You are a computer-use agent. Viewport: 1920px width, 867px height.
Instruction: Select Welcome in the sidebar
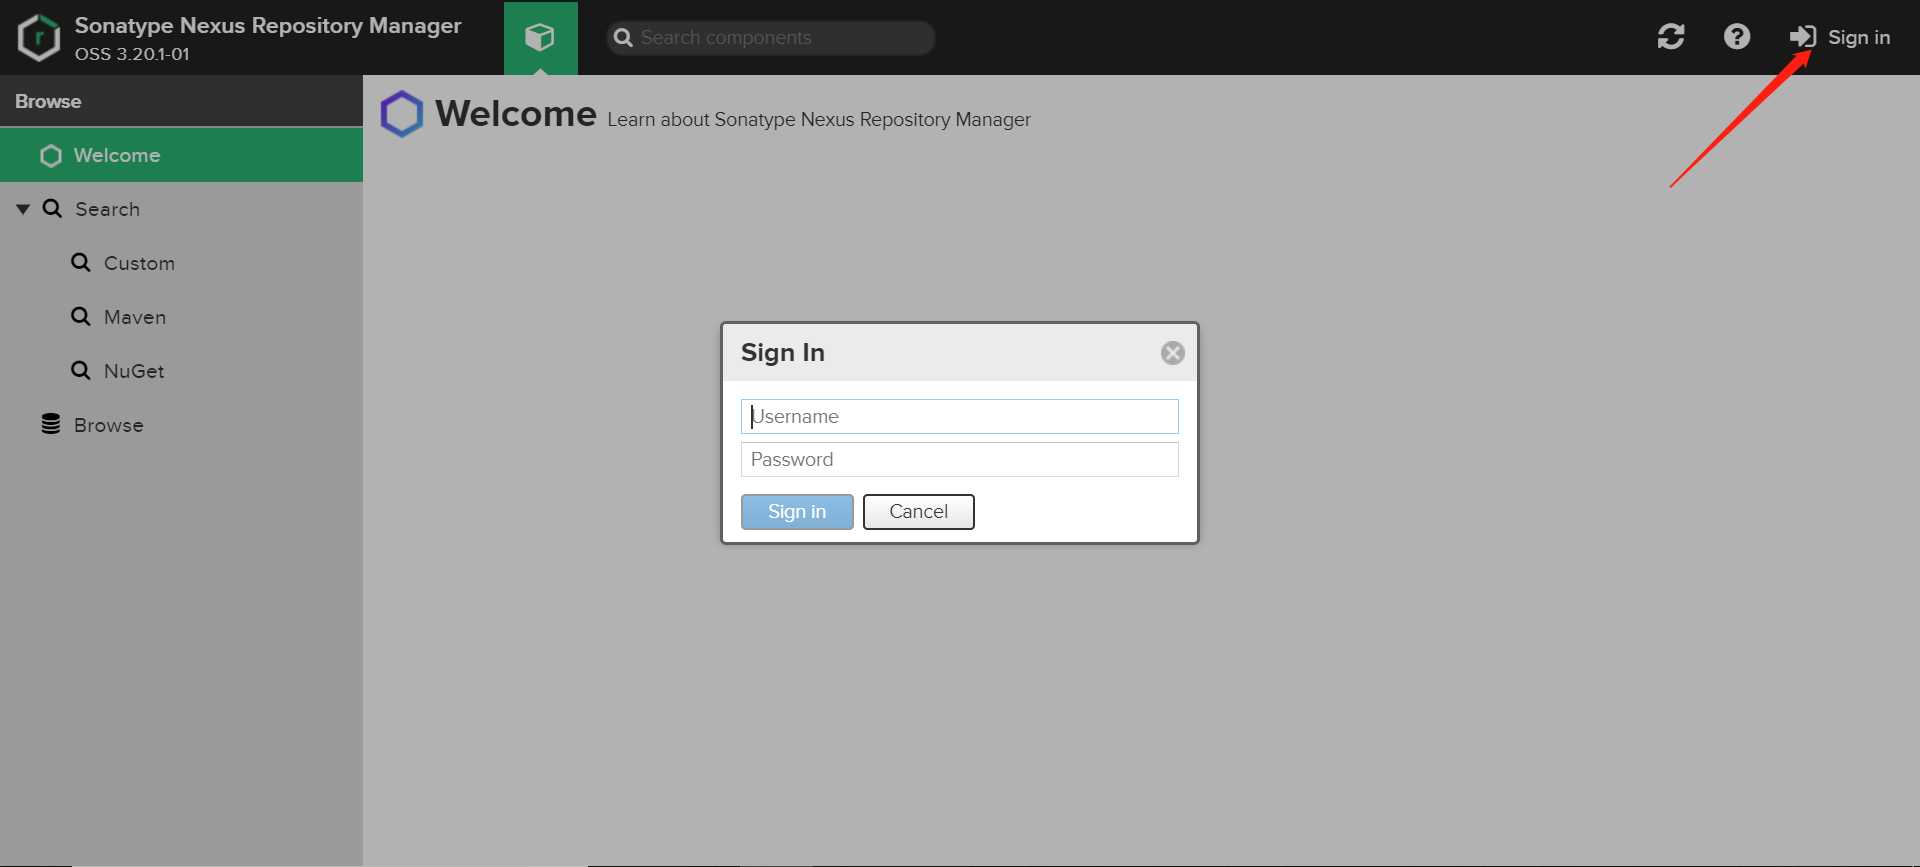point(181,155)
